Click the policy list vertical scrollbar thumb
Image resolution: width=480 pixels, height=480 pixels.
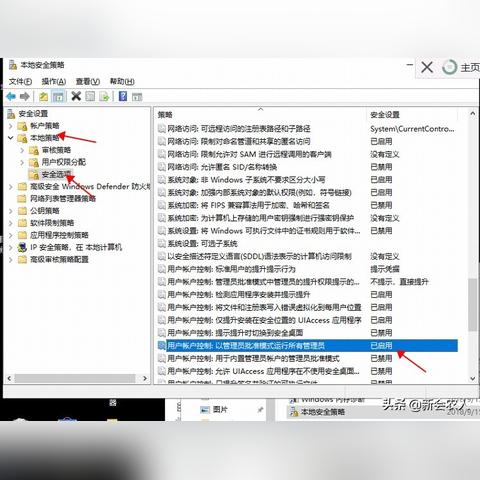[473, 304]
